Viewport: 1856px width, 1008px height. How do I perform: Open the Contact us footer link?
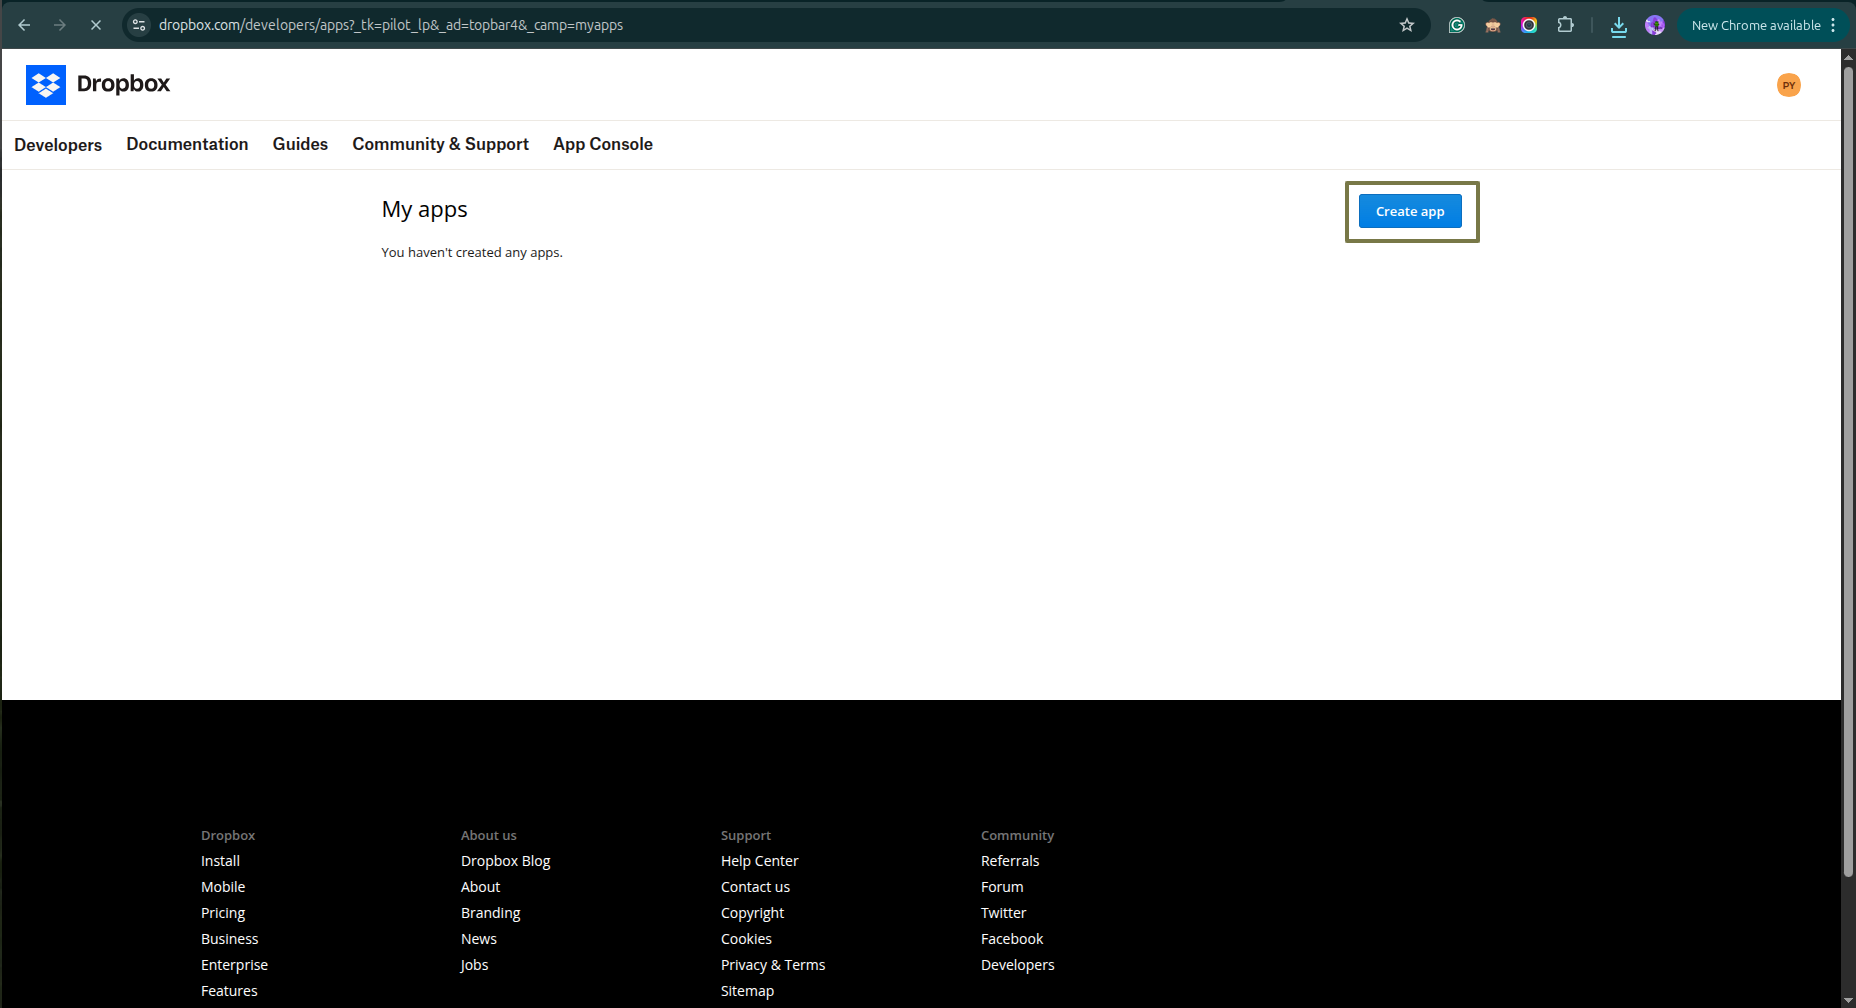756,887
